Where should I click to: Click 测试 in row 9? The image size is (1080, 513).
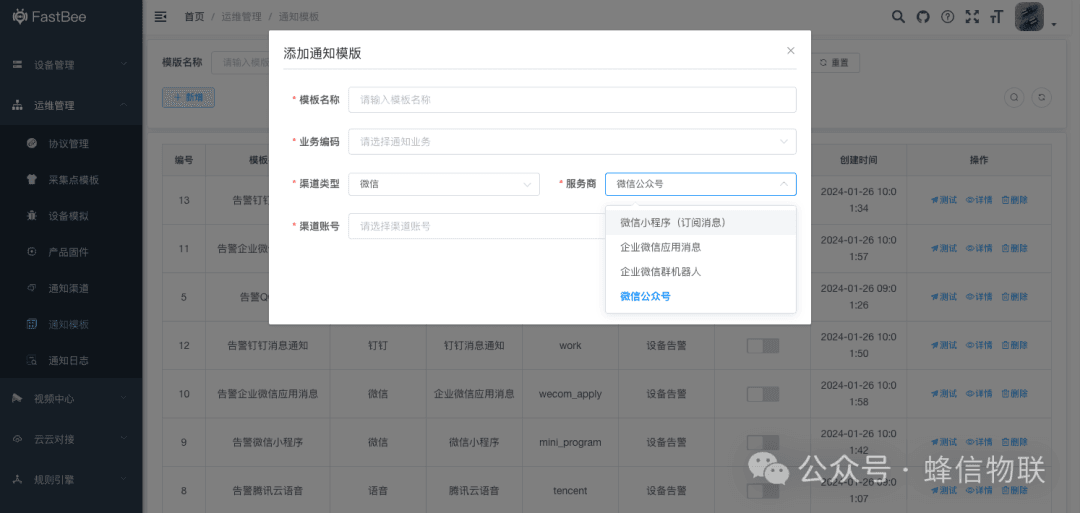pyautogui.click(x=944, y=442)
